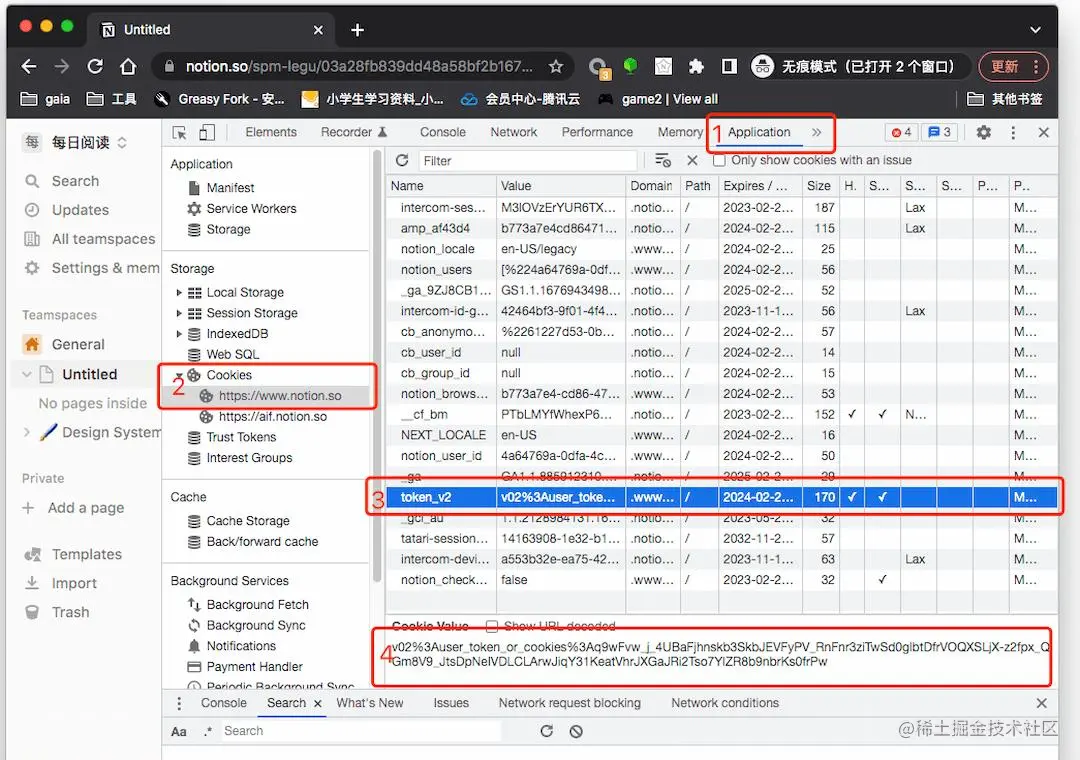Switch to the Elements tab
The width and height of the screenshot is (1080, 760).
click(271, 132)
